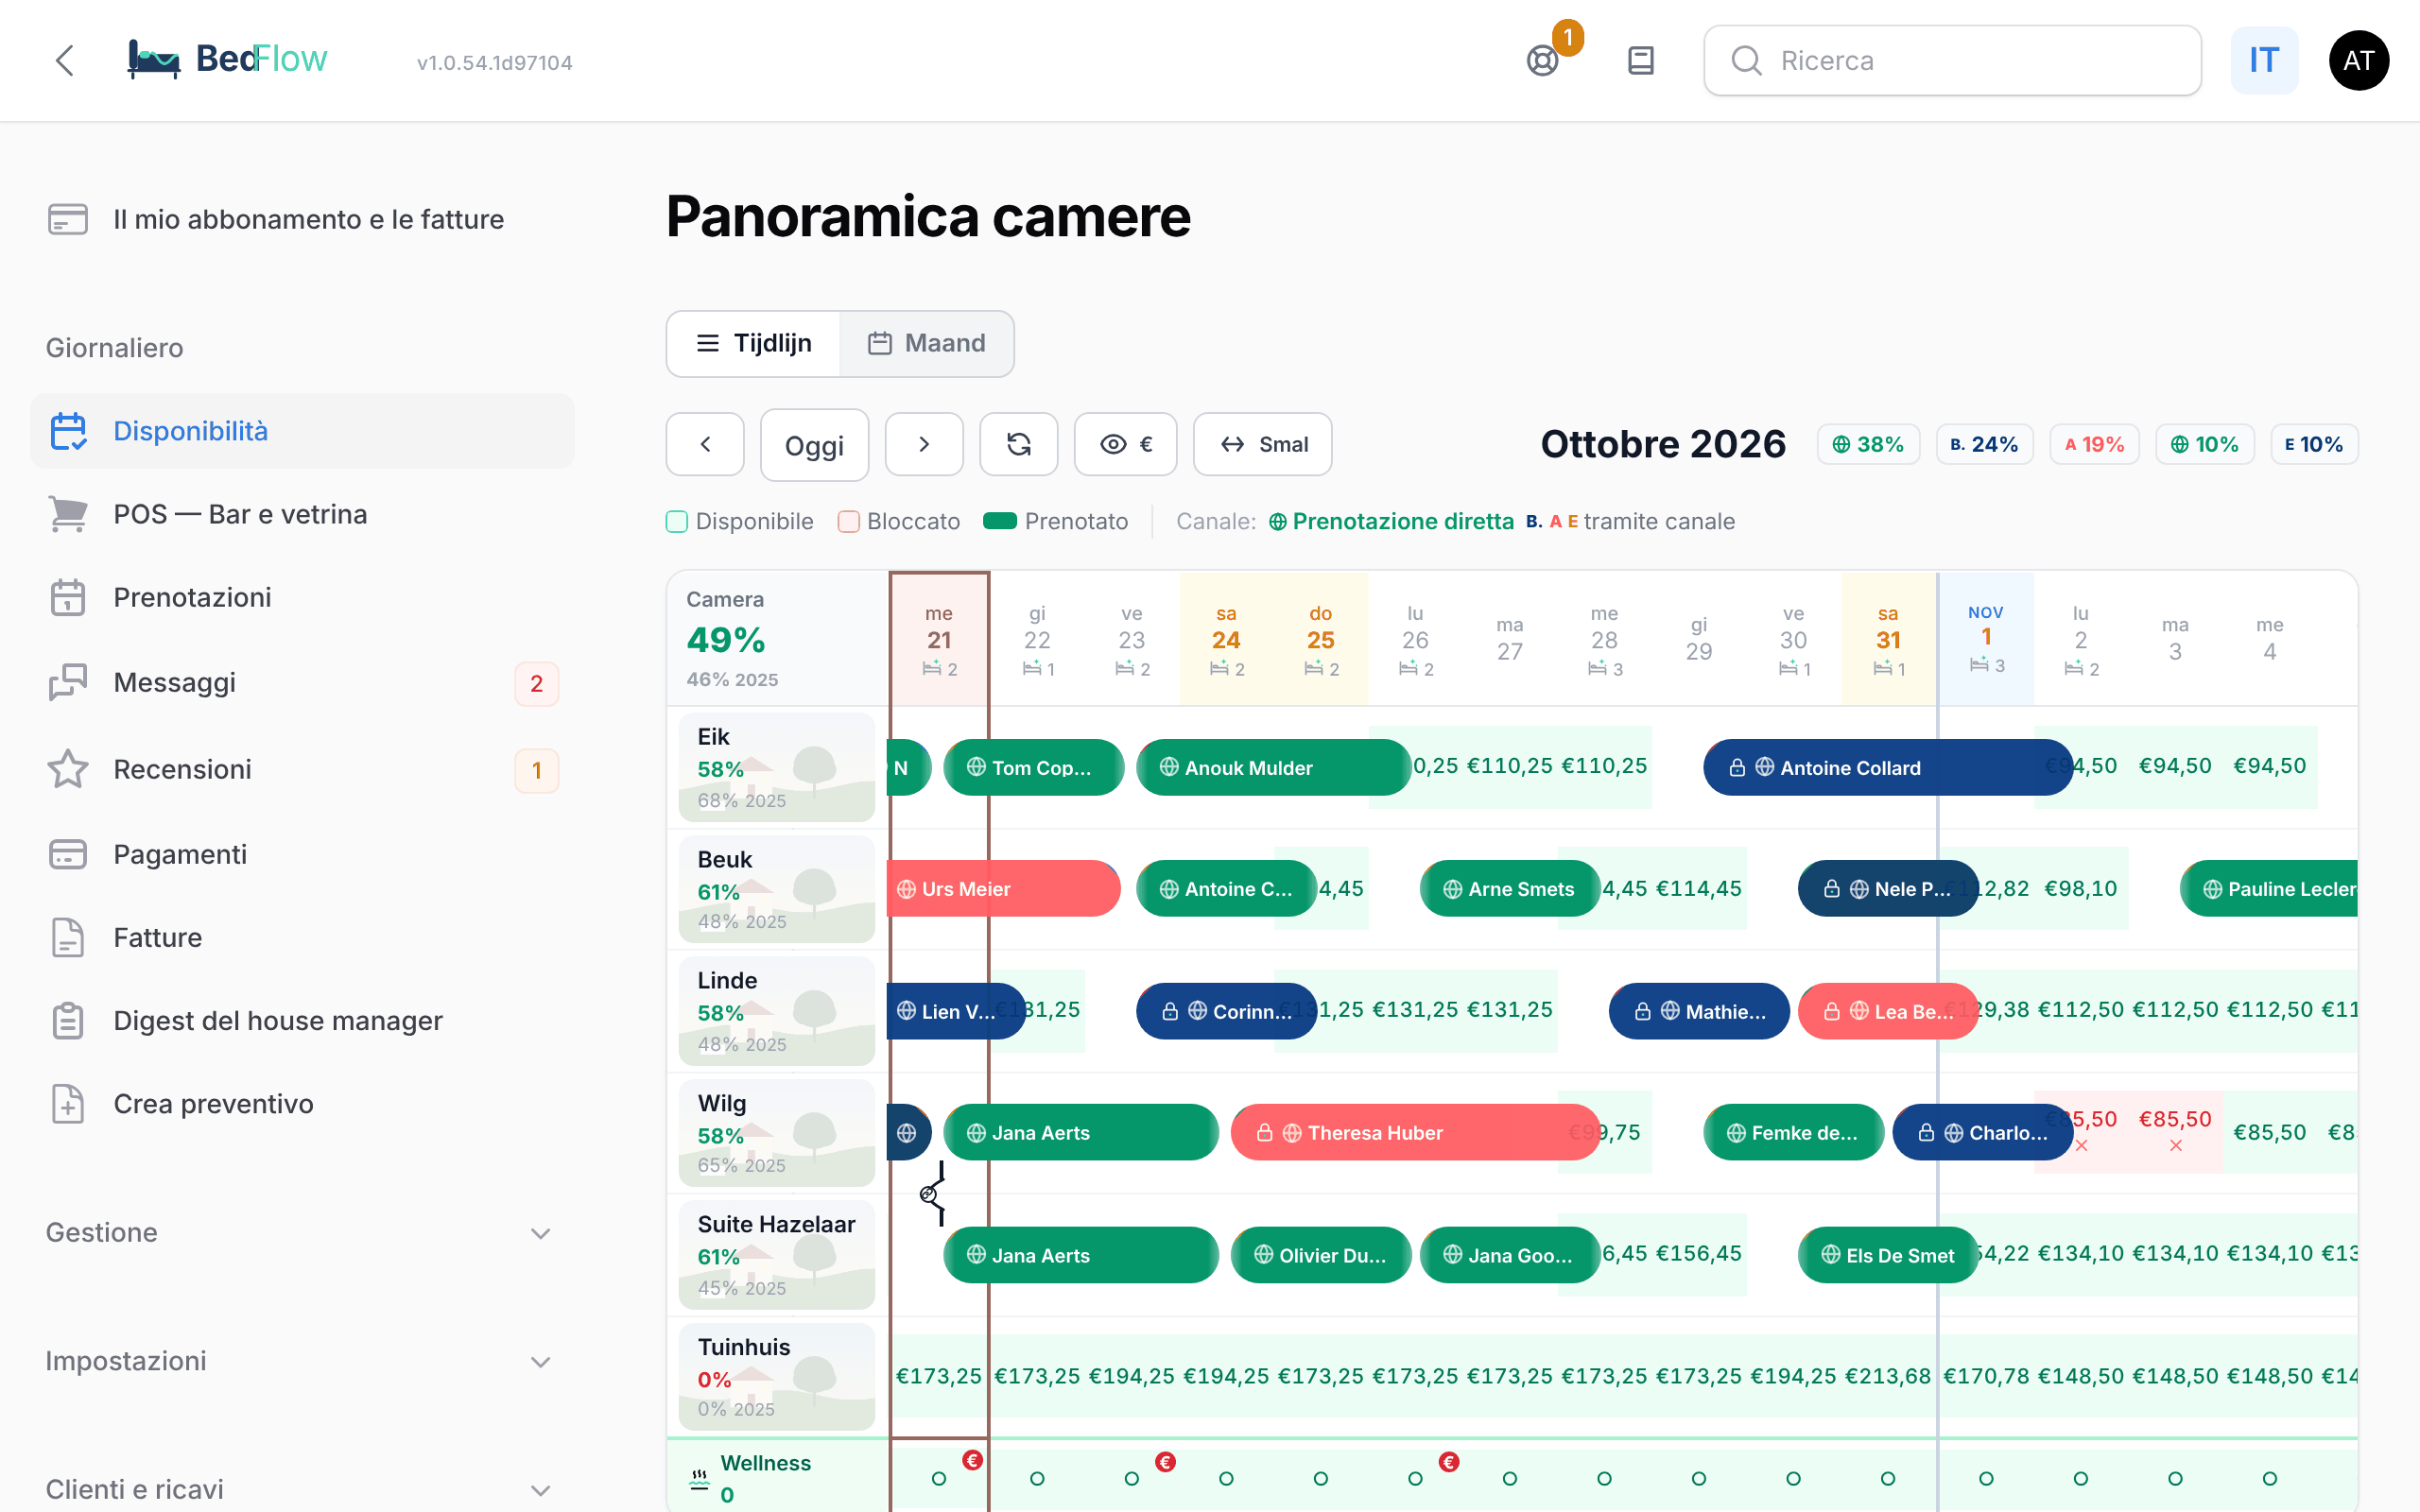Open Recensioni page
Image resolution: width=2420 pixels, height=1512 pixels.
(x=302, y=769)
